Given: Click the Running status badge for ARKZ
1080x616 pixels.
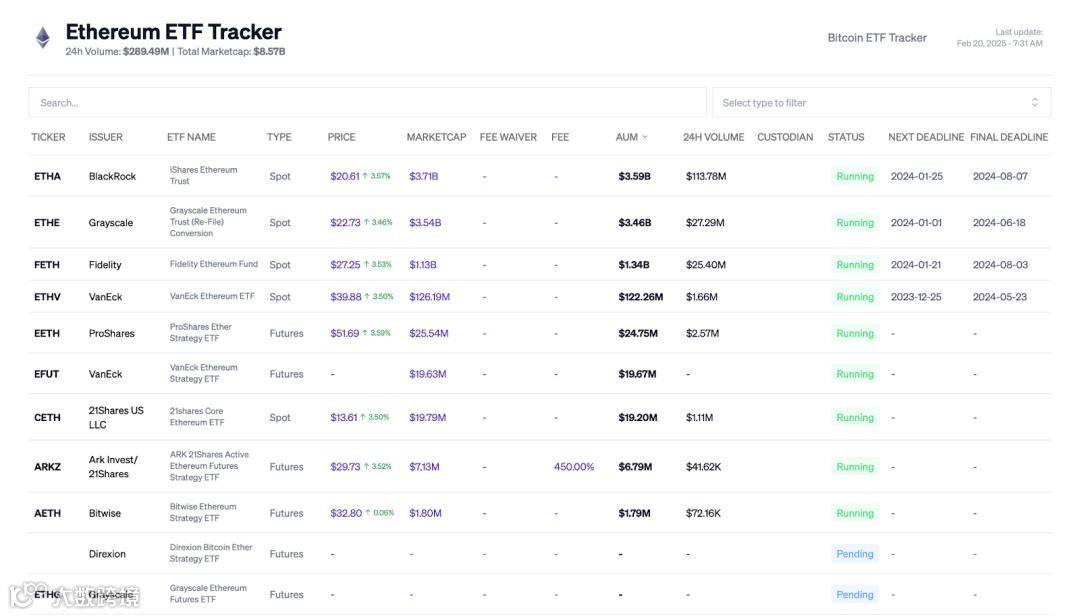Looking at the screenshot, I should pyautogui.click(x=855, y=467).
